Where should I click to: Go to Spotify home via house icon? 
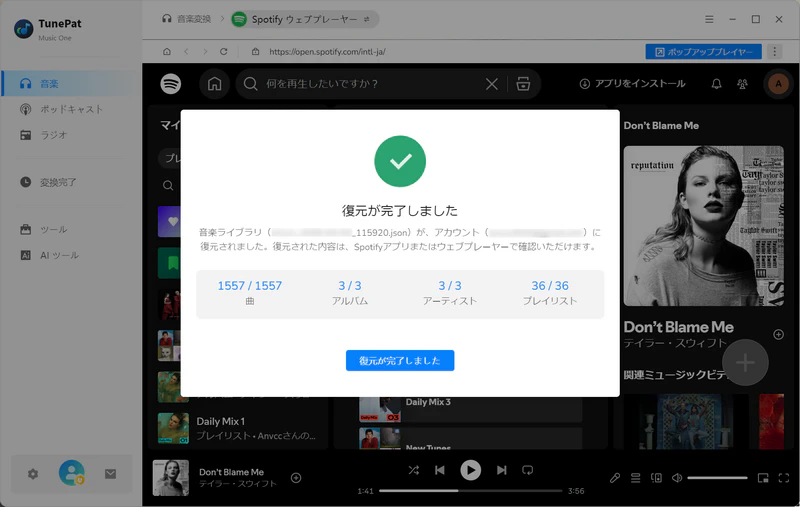tap(214, 84)
